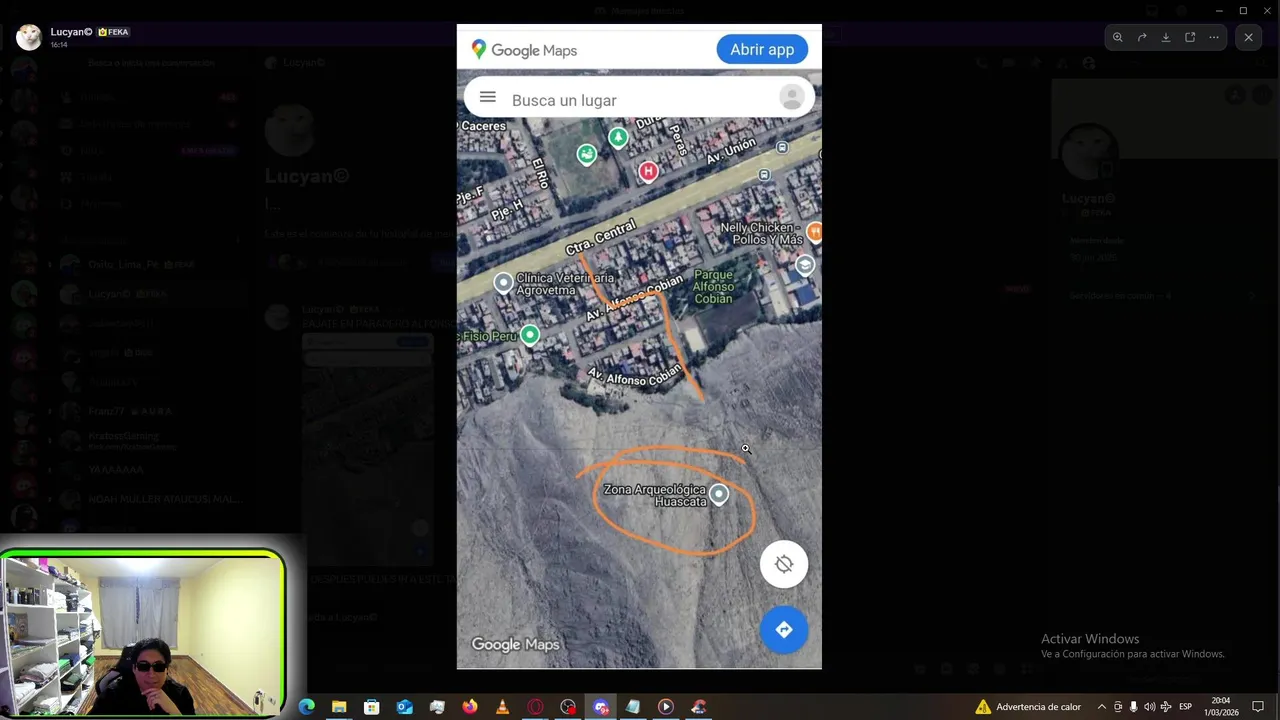Click the Google Maps logo in header
Viewport: 1280px width, 720px height.
(524, 50)
